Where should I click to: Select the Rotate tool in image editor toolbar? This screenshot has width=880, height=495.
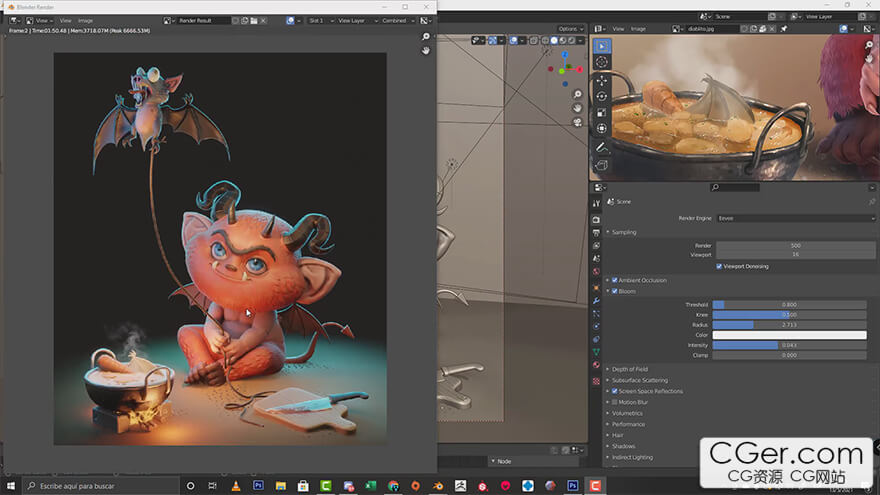point(602,97)
